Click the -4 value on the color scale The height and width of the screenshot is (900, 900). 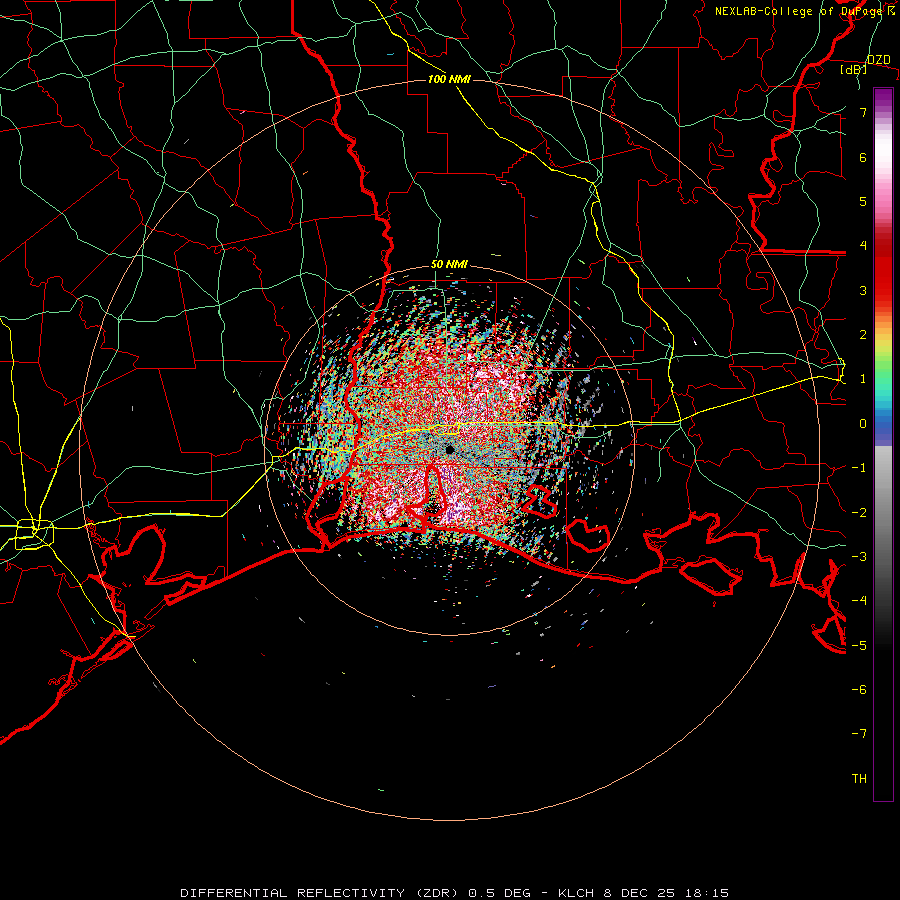[859, 601]
